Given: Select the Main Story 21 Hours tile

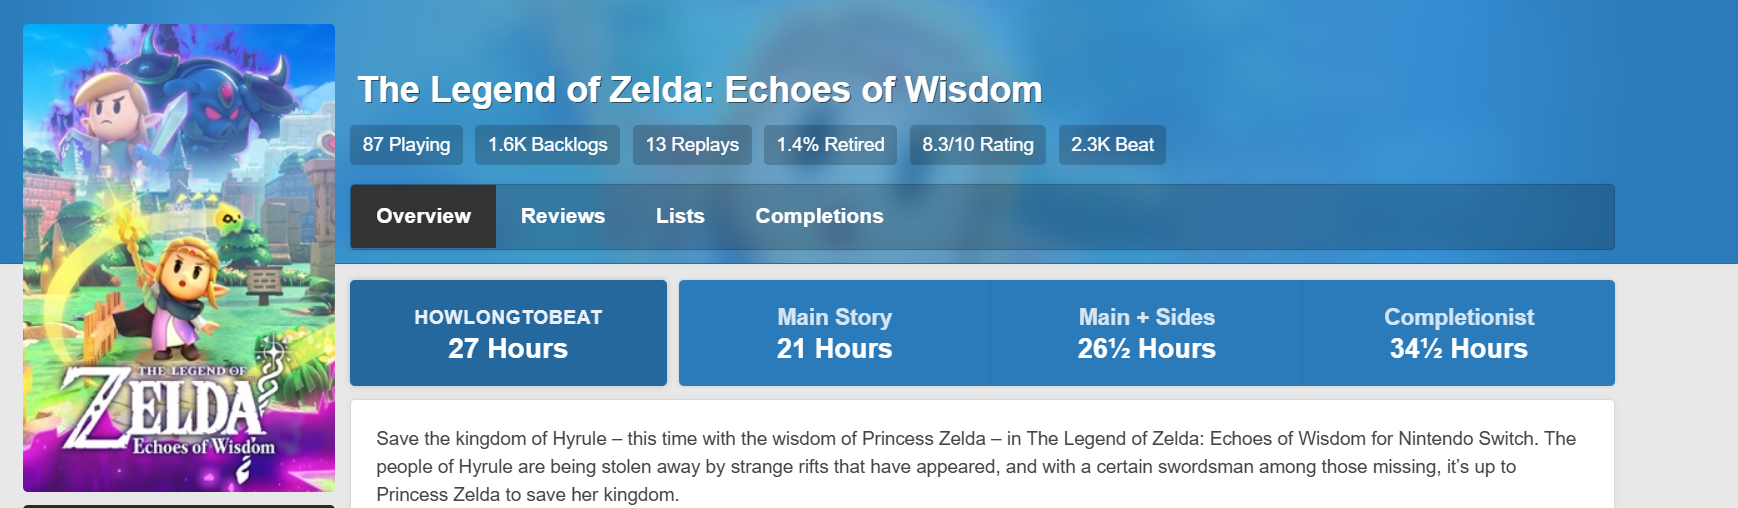Looking at the screenshot, I should (834, 333).
